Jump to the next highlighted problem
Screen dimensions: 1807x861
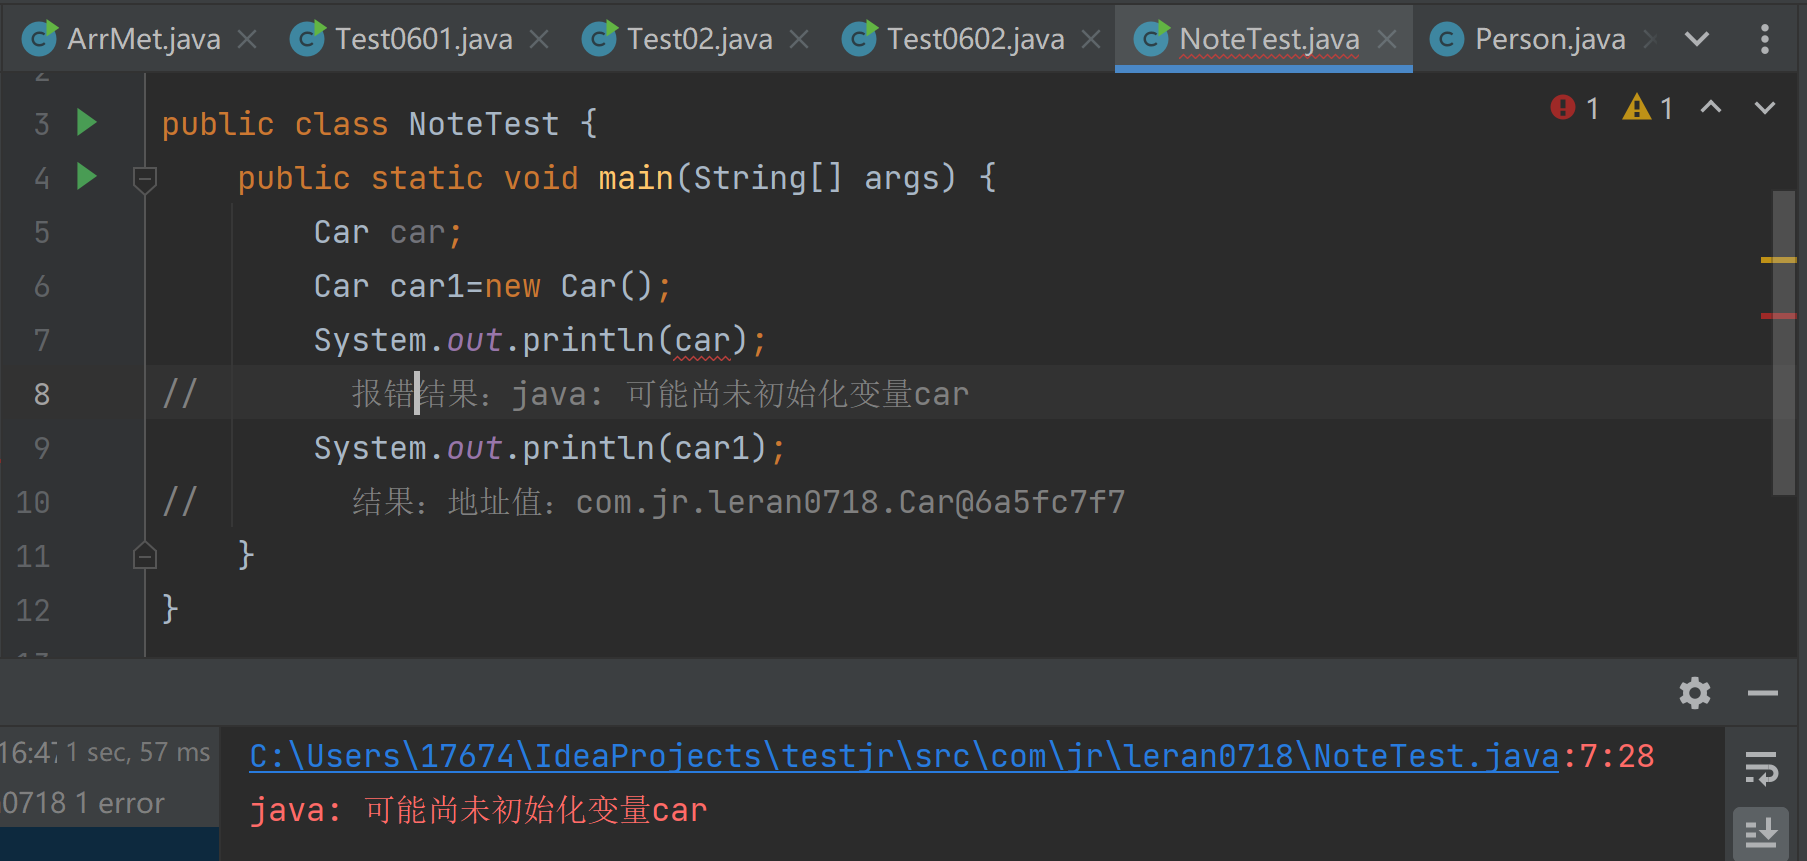[x=1765, y=107]
